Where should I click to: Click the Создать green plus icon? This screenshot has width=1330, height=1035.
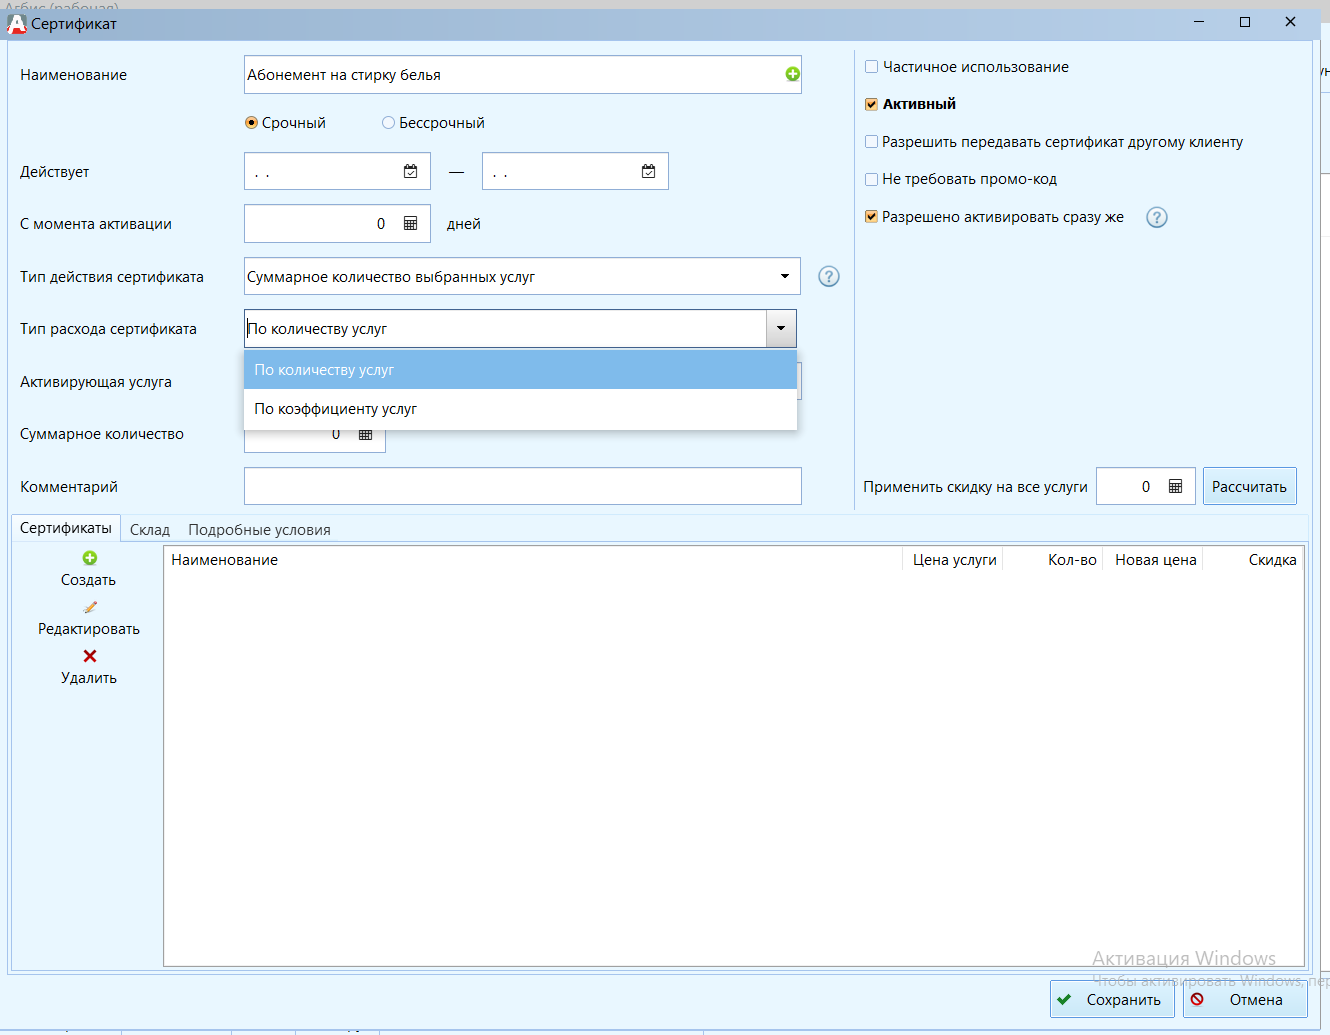(x=90, y=558)
